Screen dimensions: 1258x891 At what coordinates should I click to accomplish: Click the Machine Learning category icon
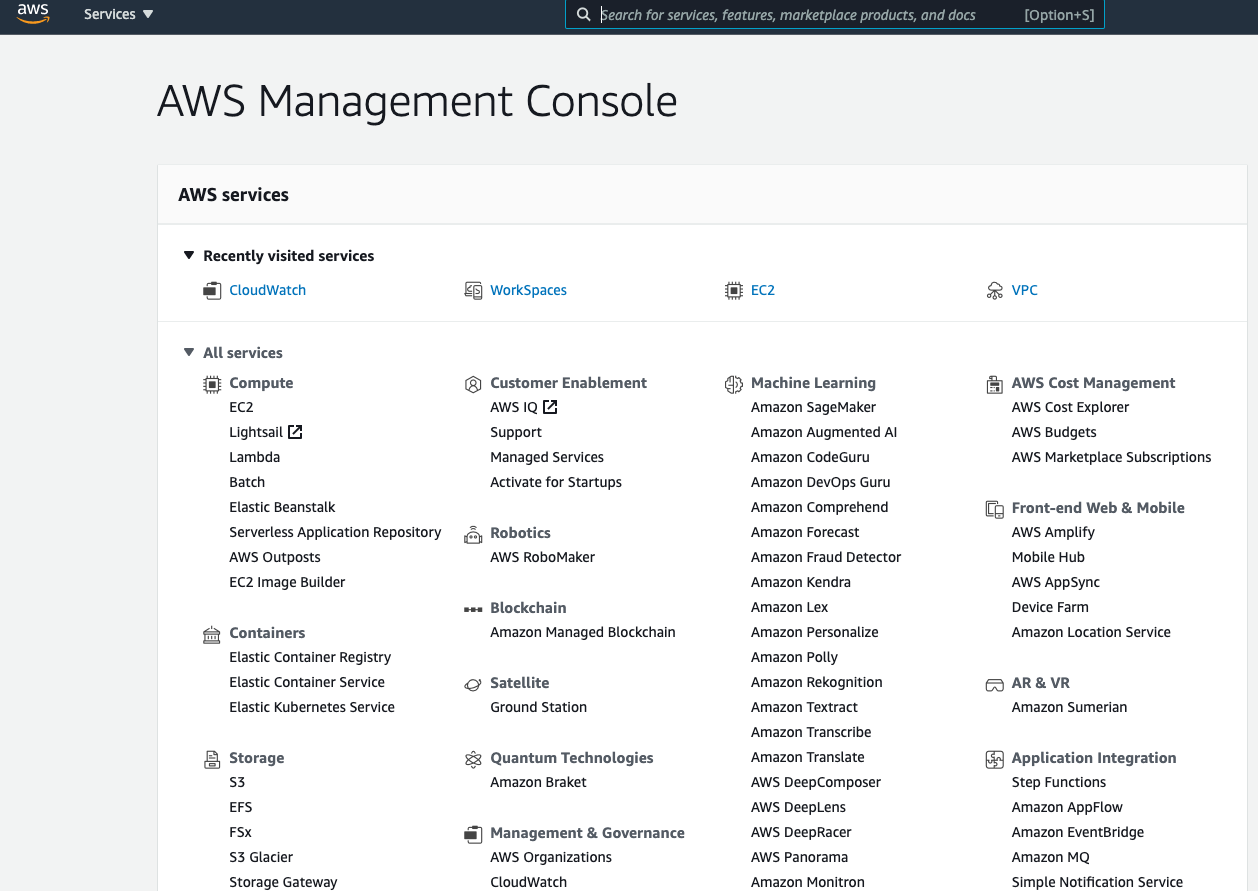(734, 384)
